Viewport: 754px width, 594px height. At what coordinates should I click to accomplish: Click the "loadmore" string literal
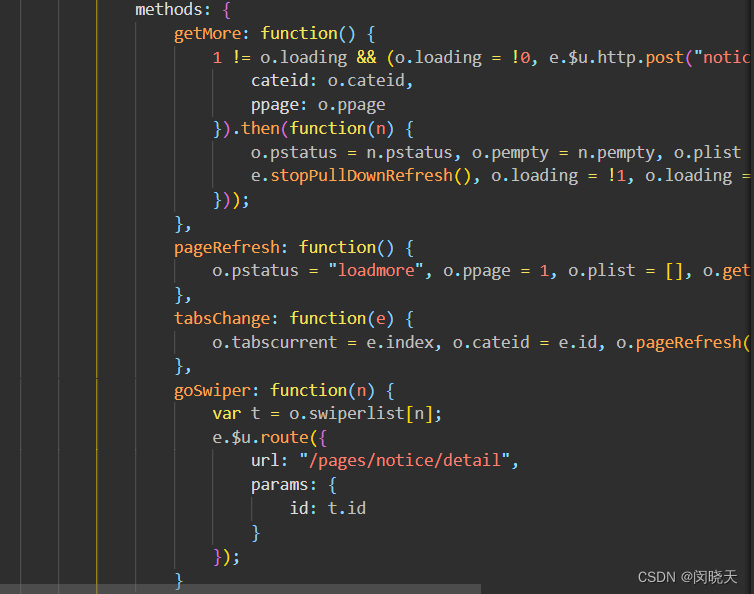click(376, 270)
